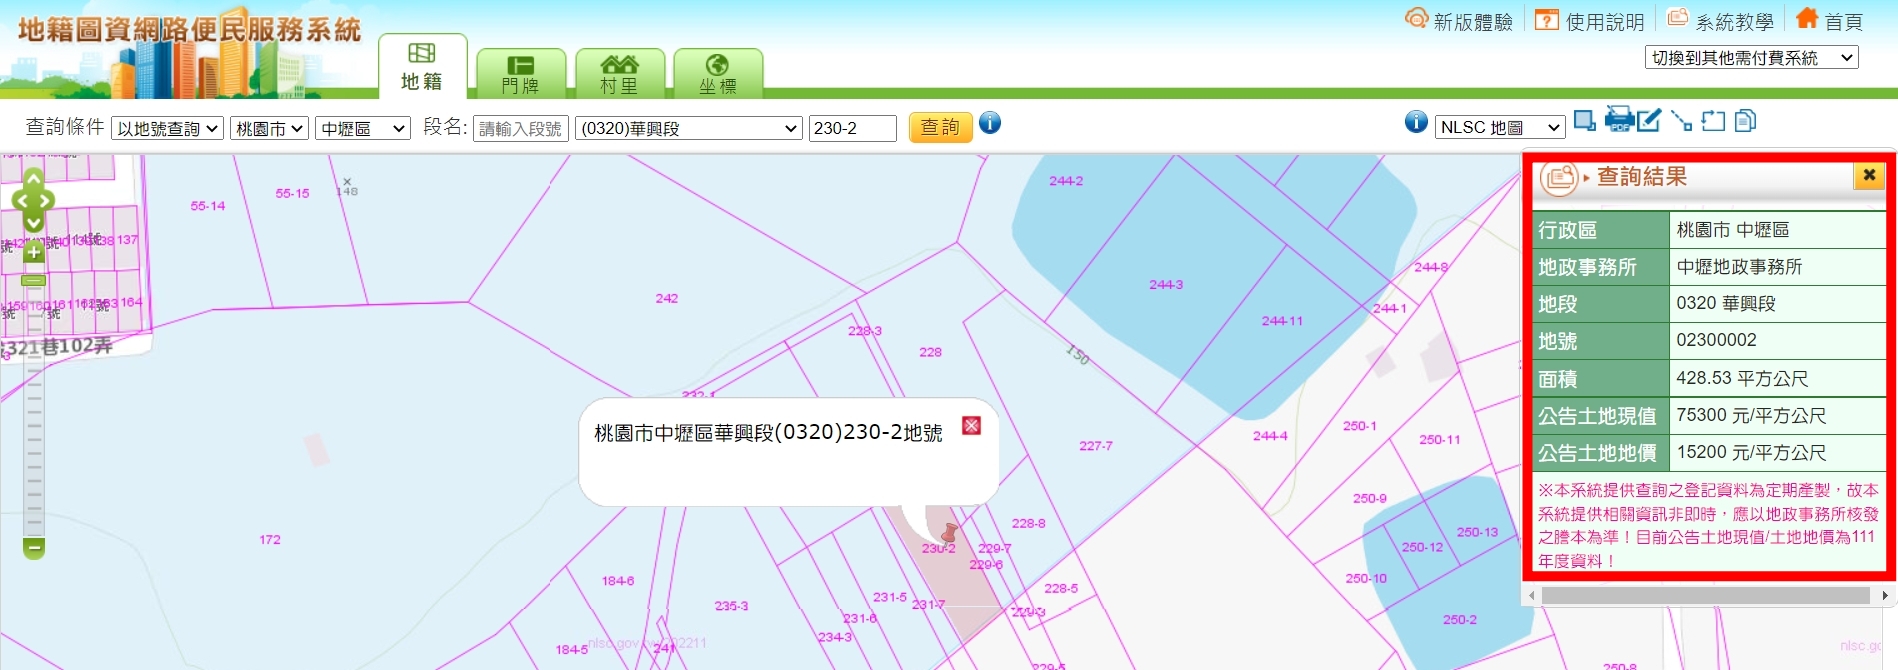Click the map zoom level slider track
This screenshot has width=1898, height=670.
[34, 420]
